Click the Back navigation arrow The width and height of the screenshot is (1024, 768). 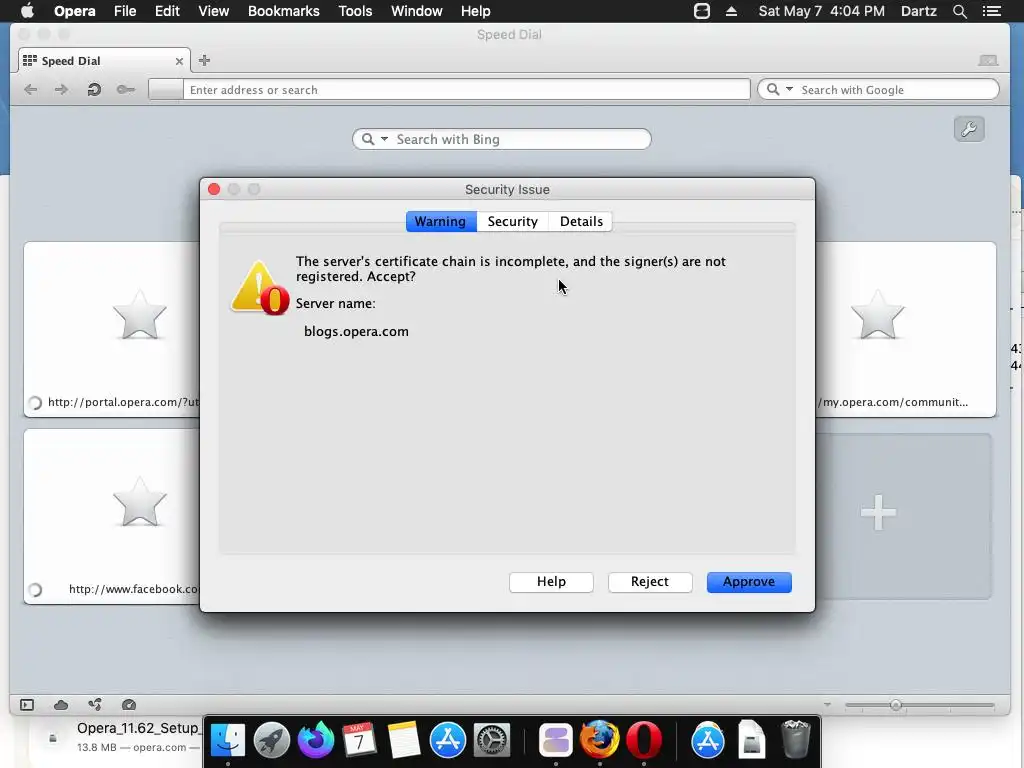point(30,89)
